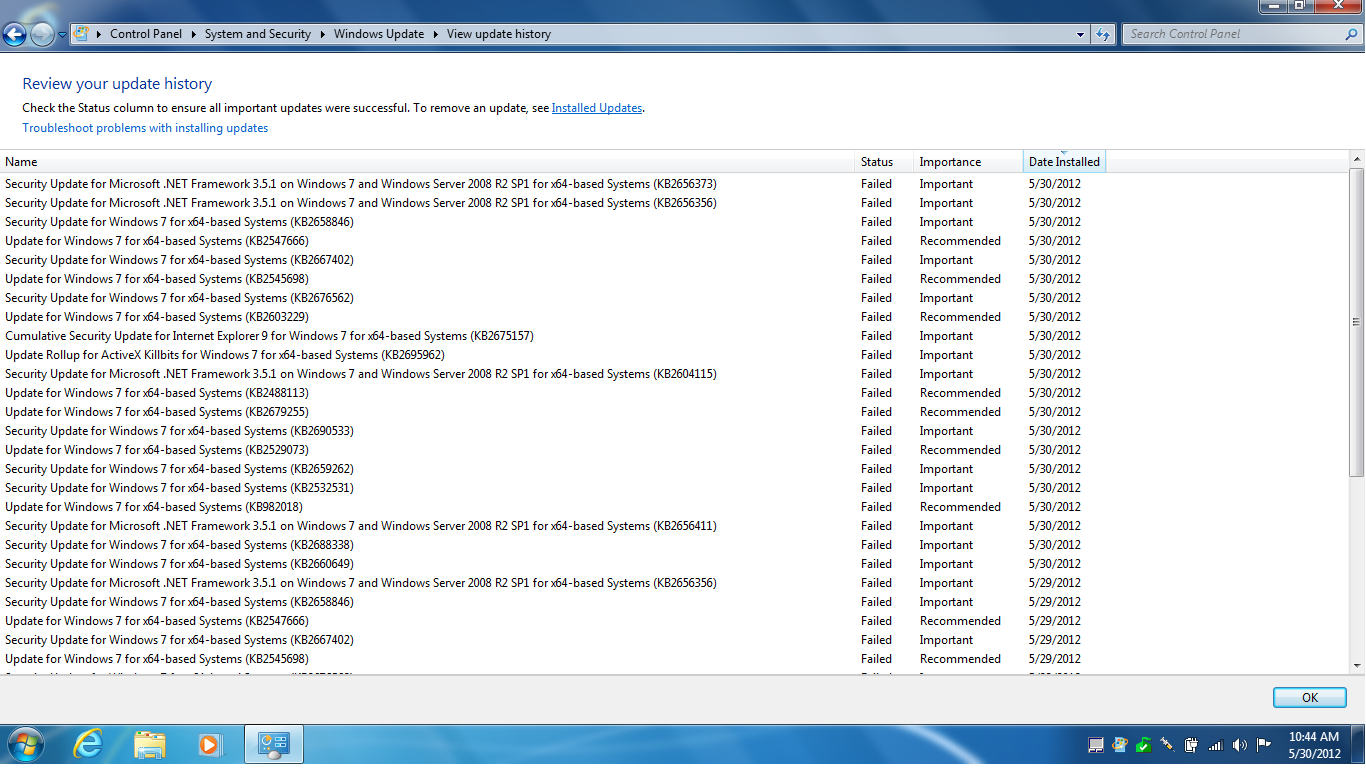Screen dimensions: 1366x768
Task: Open the Installed Updates link
Action: tap(597, 108)
